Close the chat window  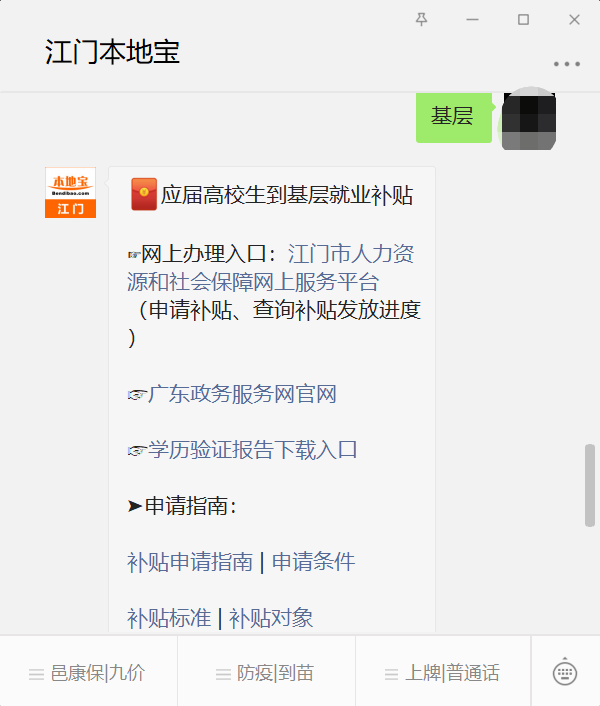click(x=574, y=19)
